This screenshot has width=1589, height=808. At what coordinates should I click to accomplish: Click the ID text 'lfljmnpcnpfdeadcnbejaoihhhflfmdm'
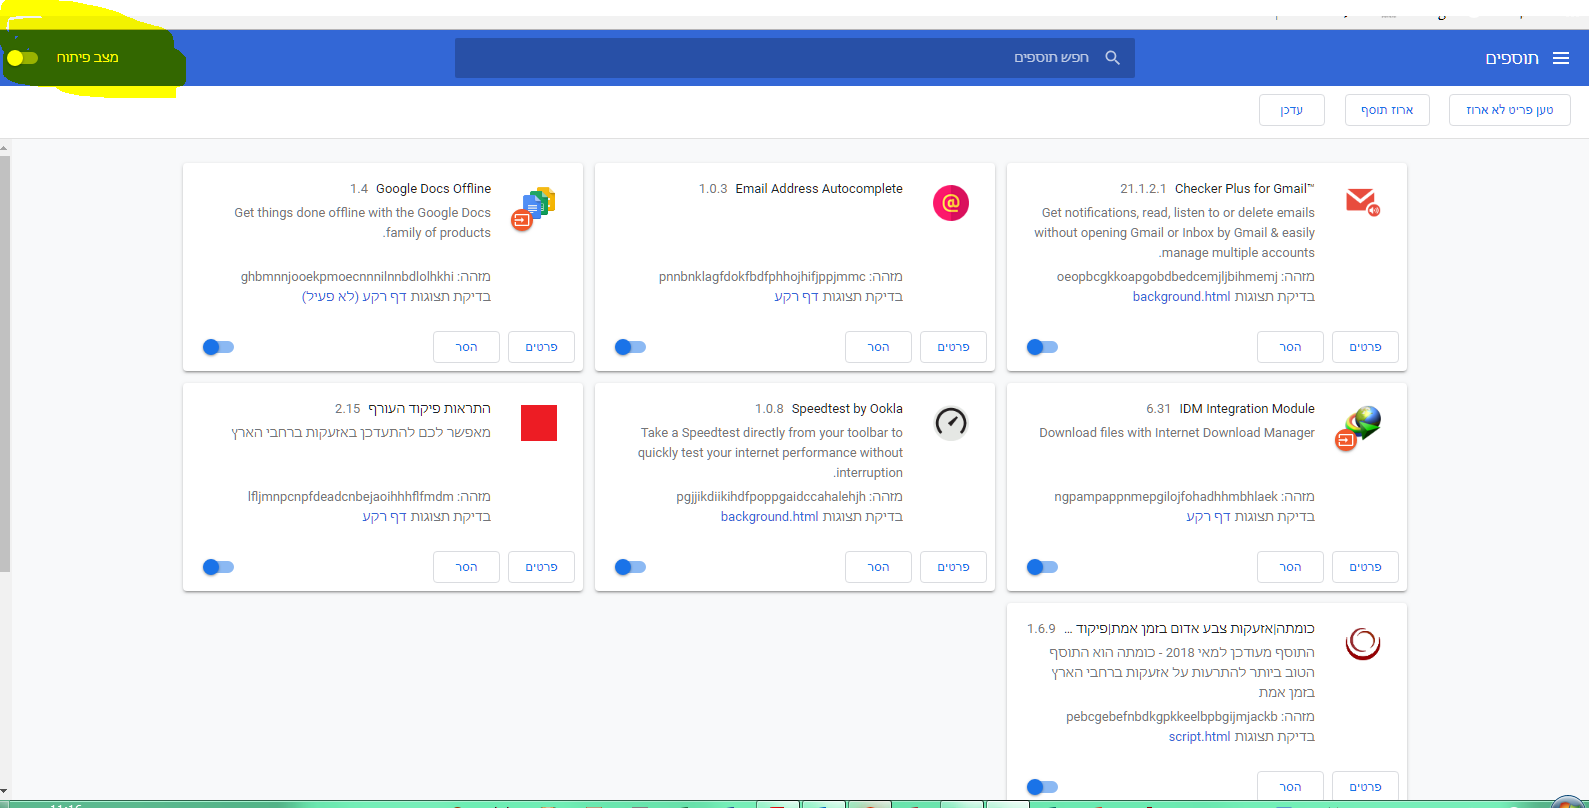pos(351,497)
